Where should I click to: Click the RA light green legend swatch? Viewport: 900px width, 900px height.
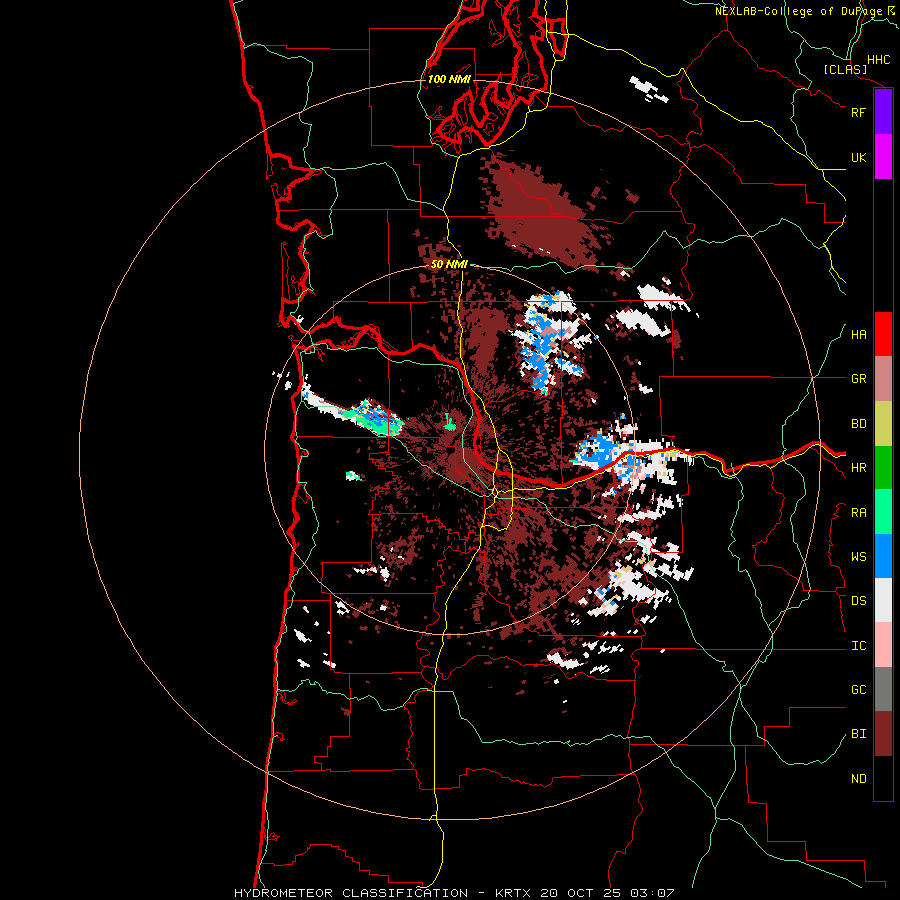coord(883,512)
